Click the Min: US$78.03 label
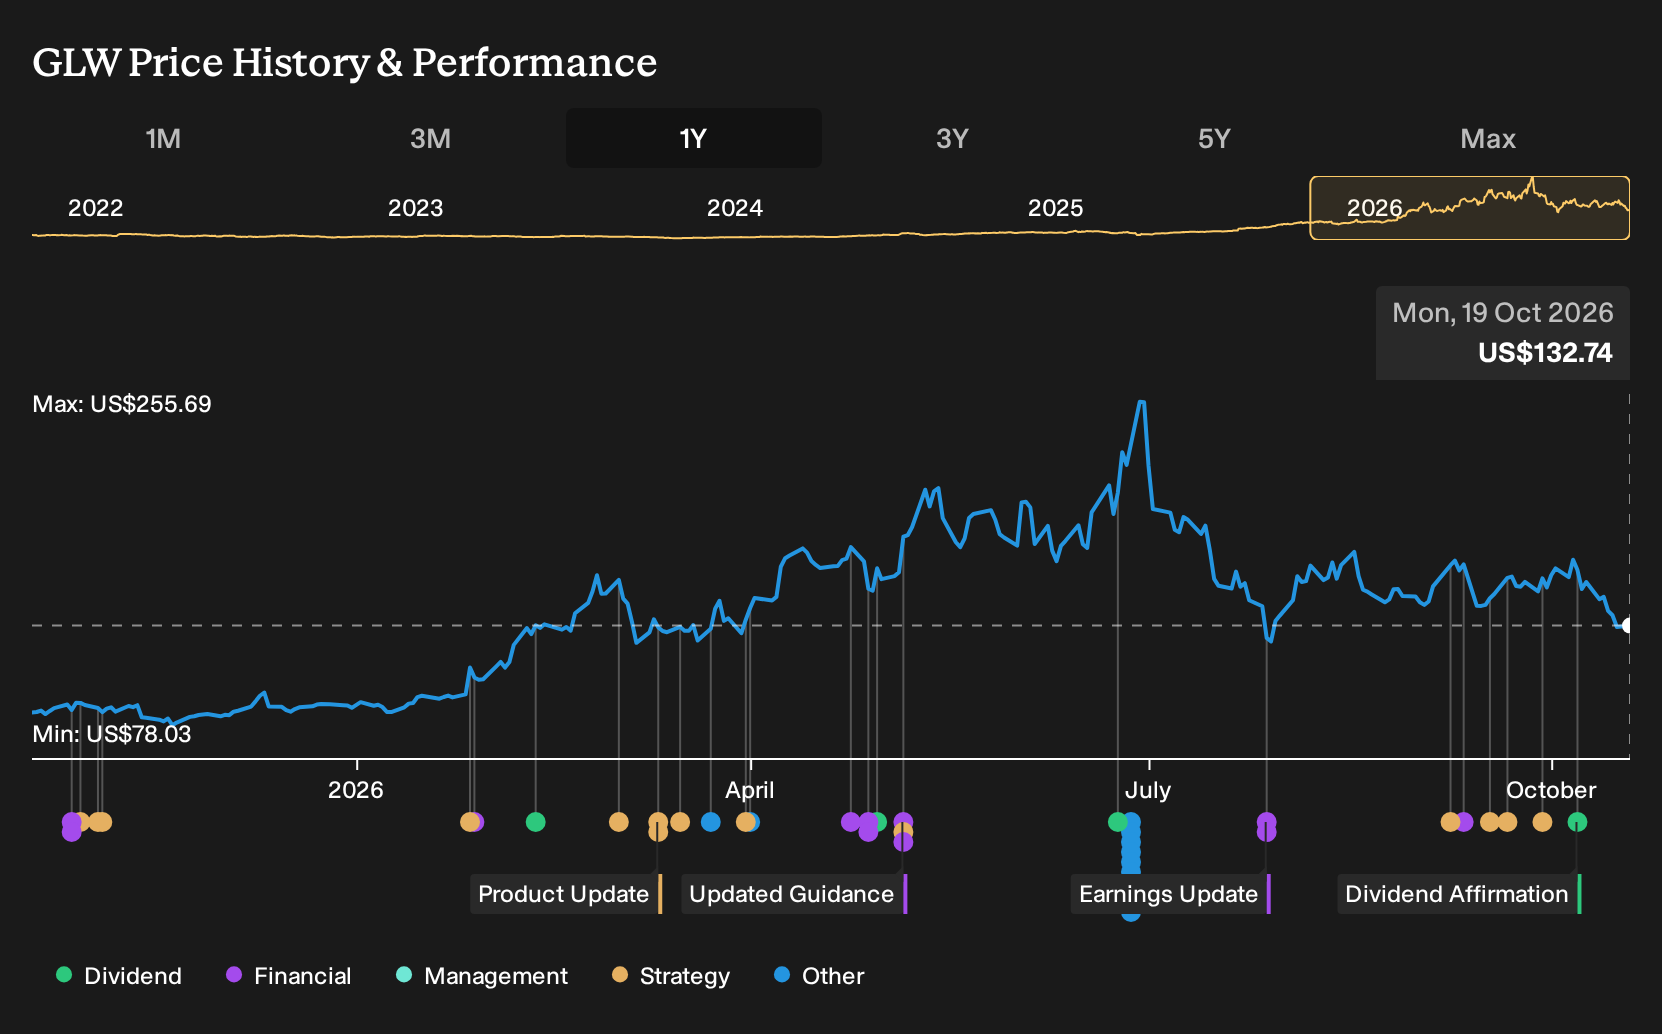The image size is (1662, 1034). pyautogui.click(x=112, y=734)
